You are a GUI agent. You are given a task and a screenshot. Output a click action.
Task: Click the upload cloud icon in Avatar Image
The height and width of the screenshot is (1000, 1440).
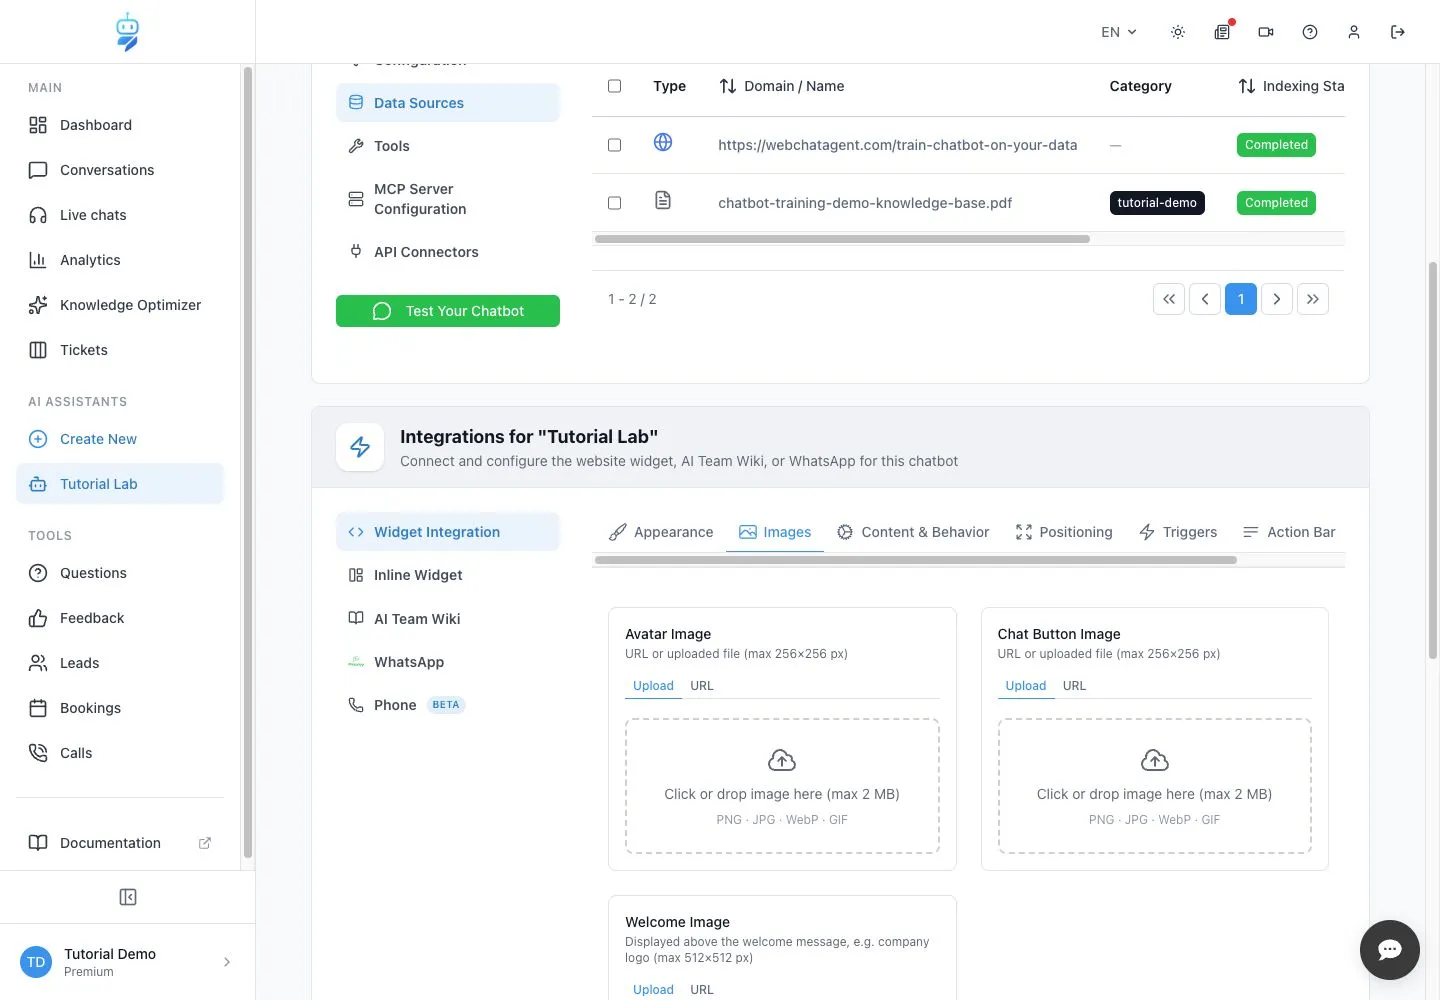pos(782,761)
